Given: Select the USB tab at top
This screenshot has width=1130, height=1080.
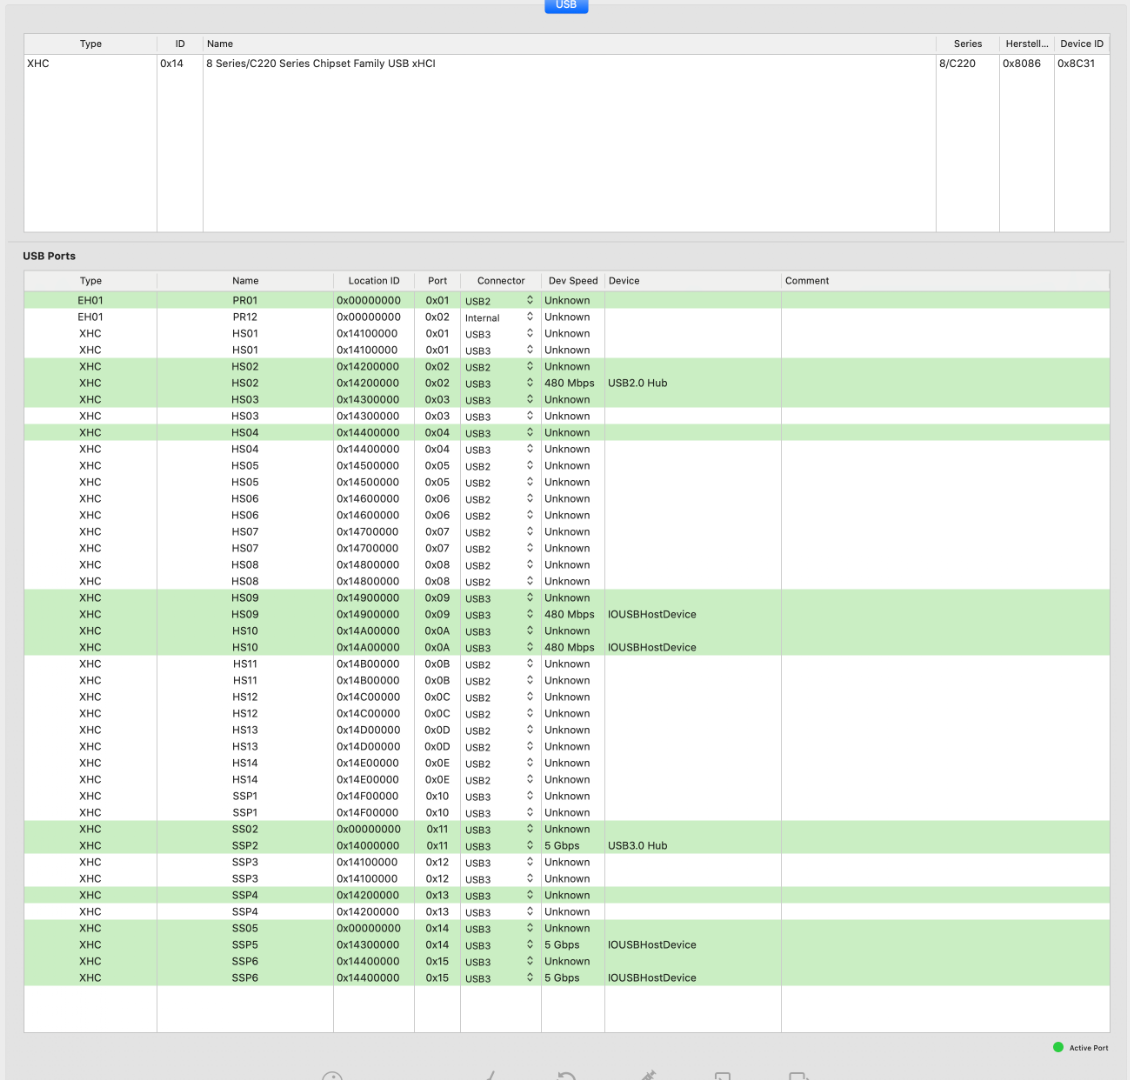Looking at the screenshot, I should coord(566,5).
